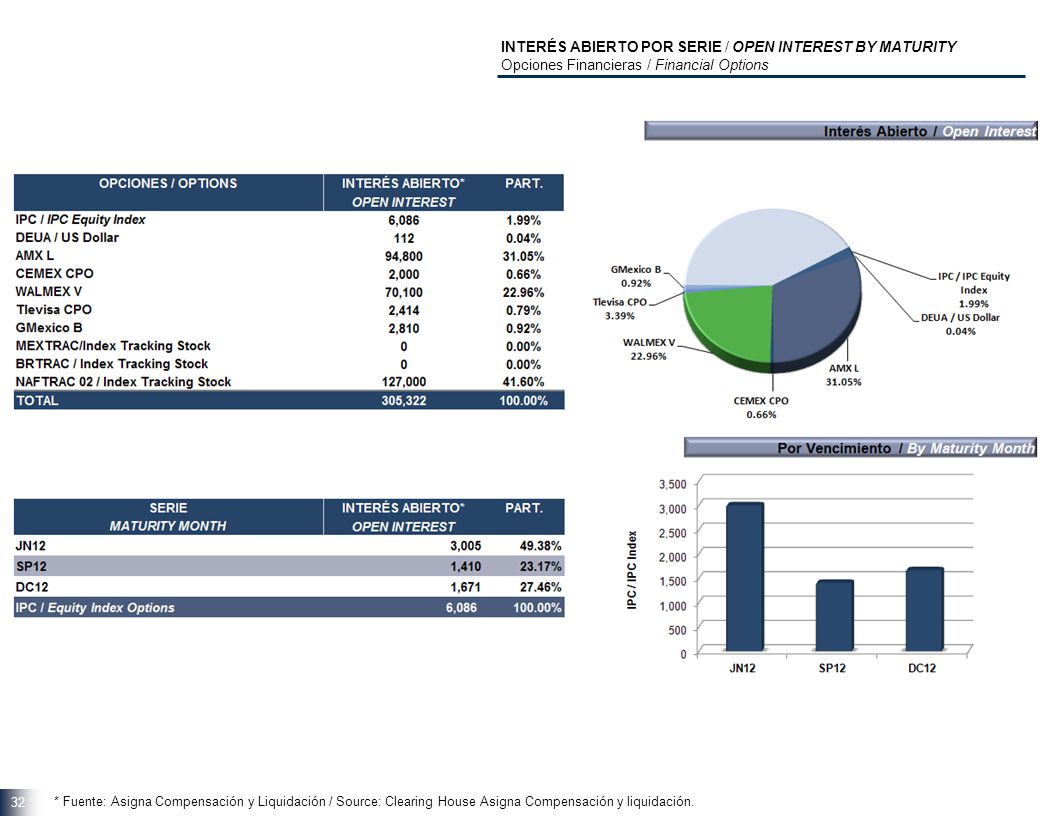
Task: Click the 'AMX L' row label
Action: click(x=34, y=256)
